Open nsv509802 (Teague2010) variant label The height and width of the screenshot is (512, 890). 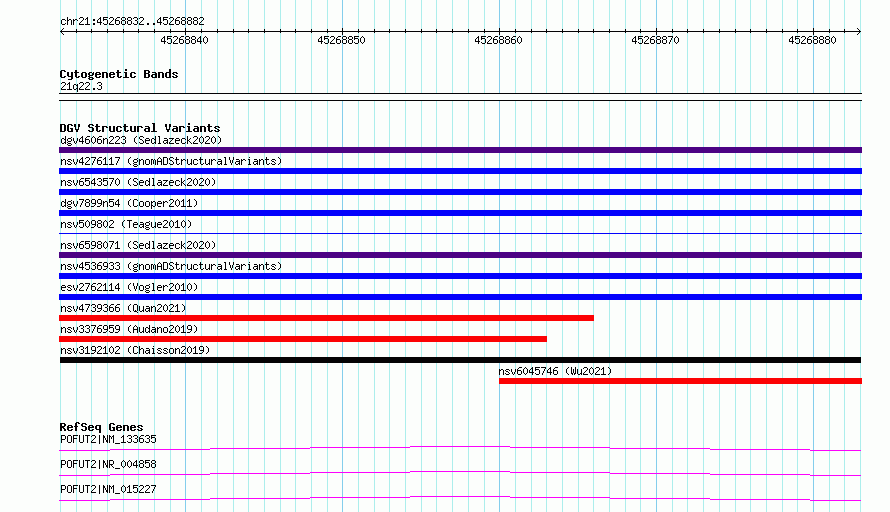tap(126, 224)
